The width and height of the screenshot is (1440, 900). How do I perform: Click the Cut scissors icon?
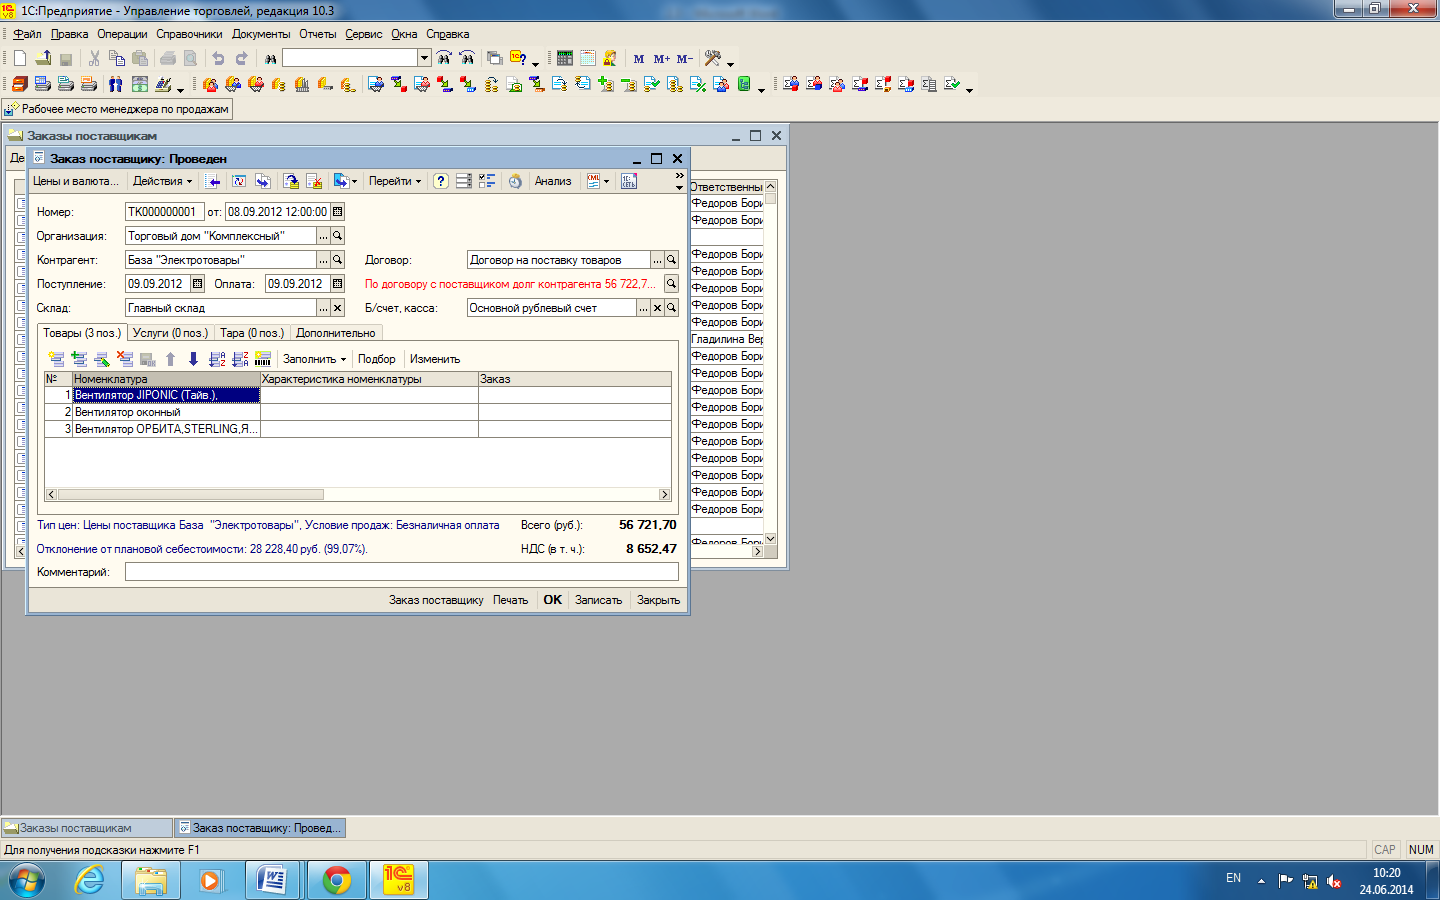[x=94, y=59]
